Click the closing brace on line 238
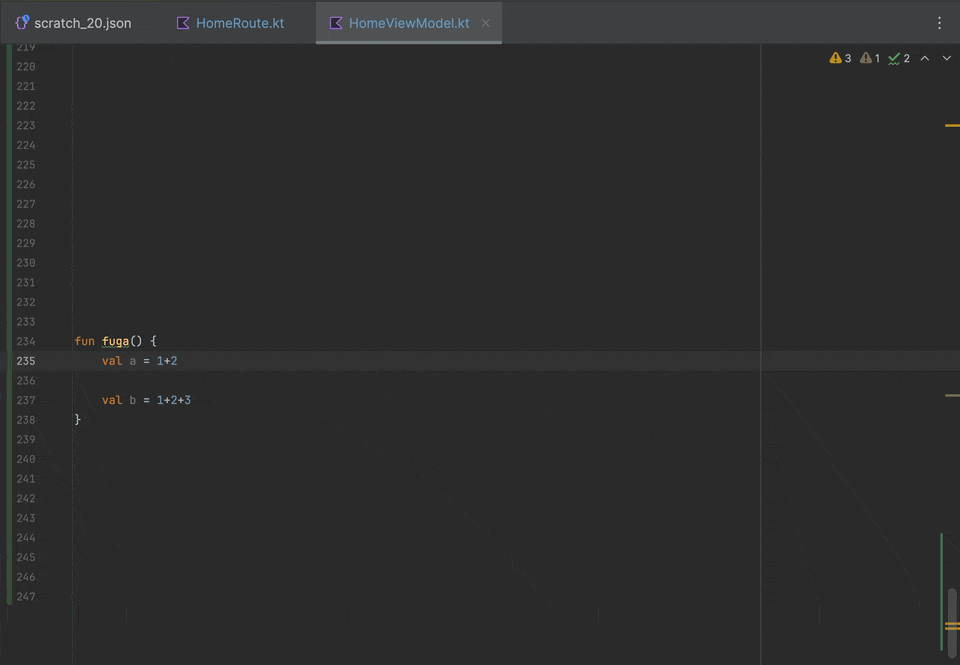This screenshot has width=960, height=665. 78,419
